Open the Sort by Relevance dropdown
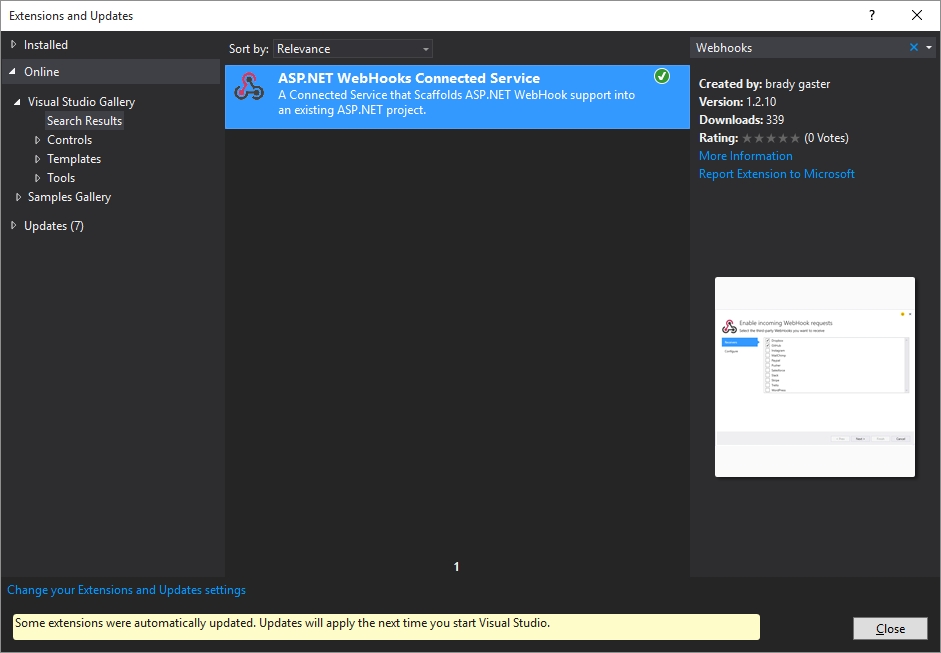941x653 pixels. coord(353,49)
